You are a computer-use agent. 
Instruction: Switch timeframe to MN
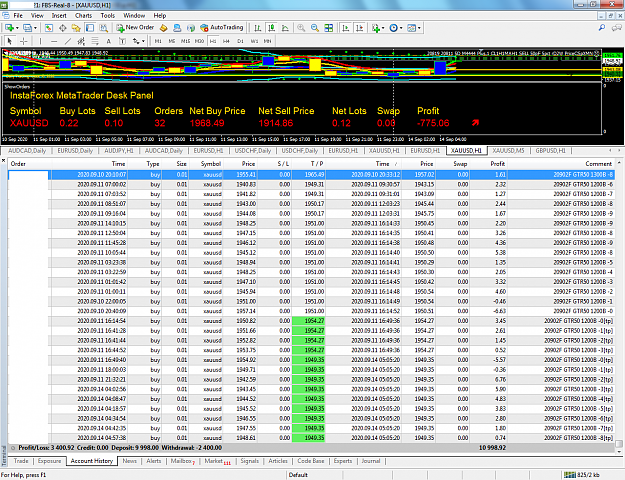point(267,41)
